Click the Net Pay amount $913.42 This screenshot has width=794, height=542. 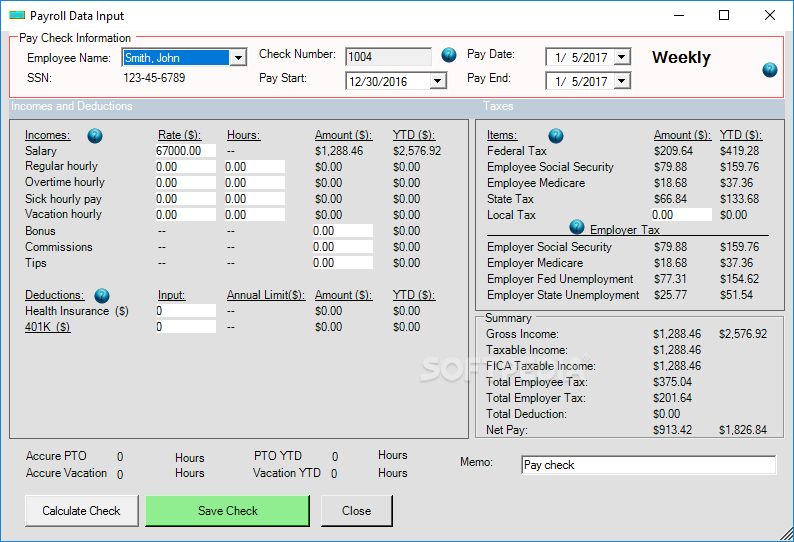click(x=672, y=430)
